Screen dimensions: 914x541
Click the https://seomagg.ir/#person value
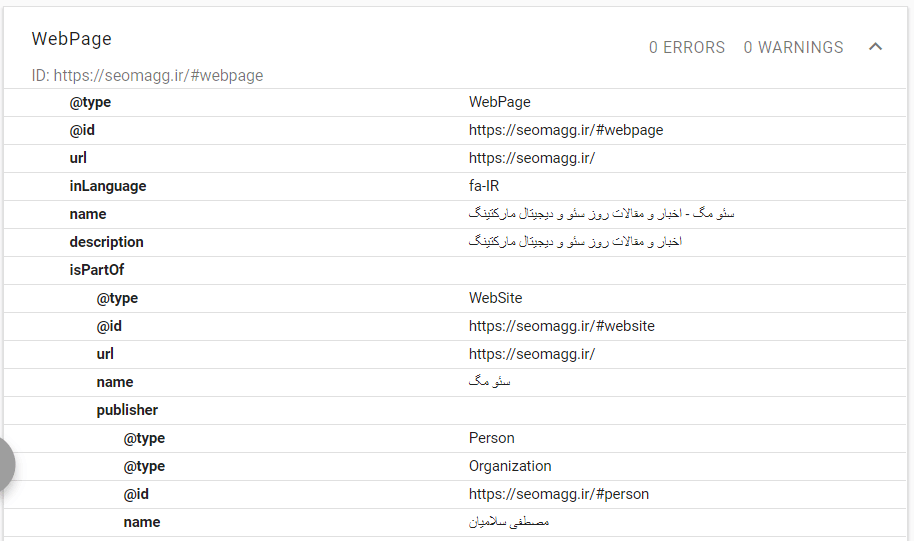558,494
